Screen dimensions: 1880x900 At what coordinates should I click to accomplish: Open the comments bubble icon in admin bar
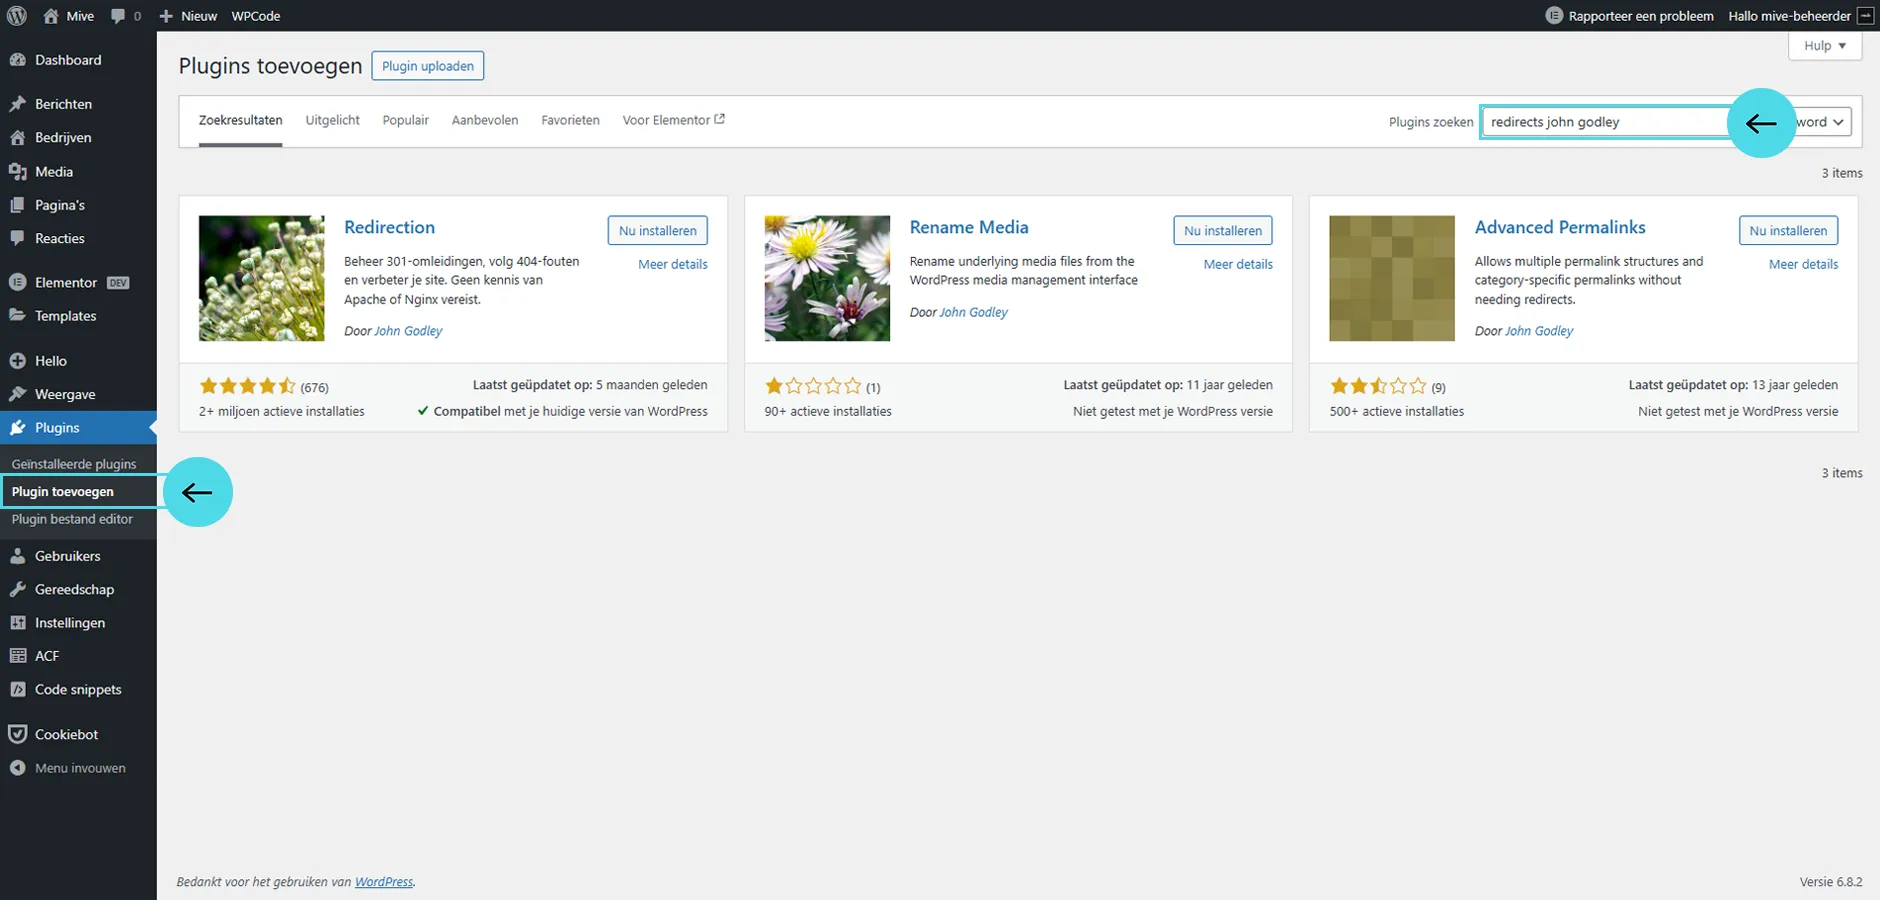(119, 16)
